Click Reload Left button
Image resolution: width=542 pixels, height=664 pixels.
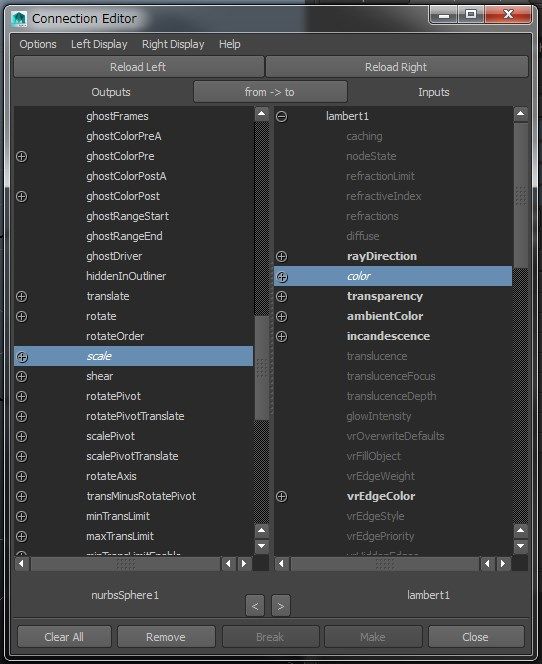(138, 67)
